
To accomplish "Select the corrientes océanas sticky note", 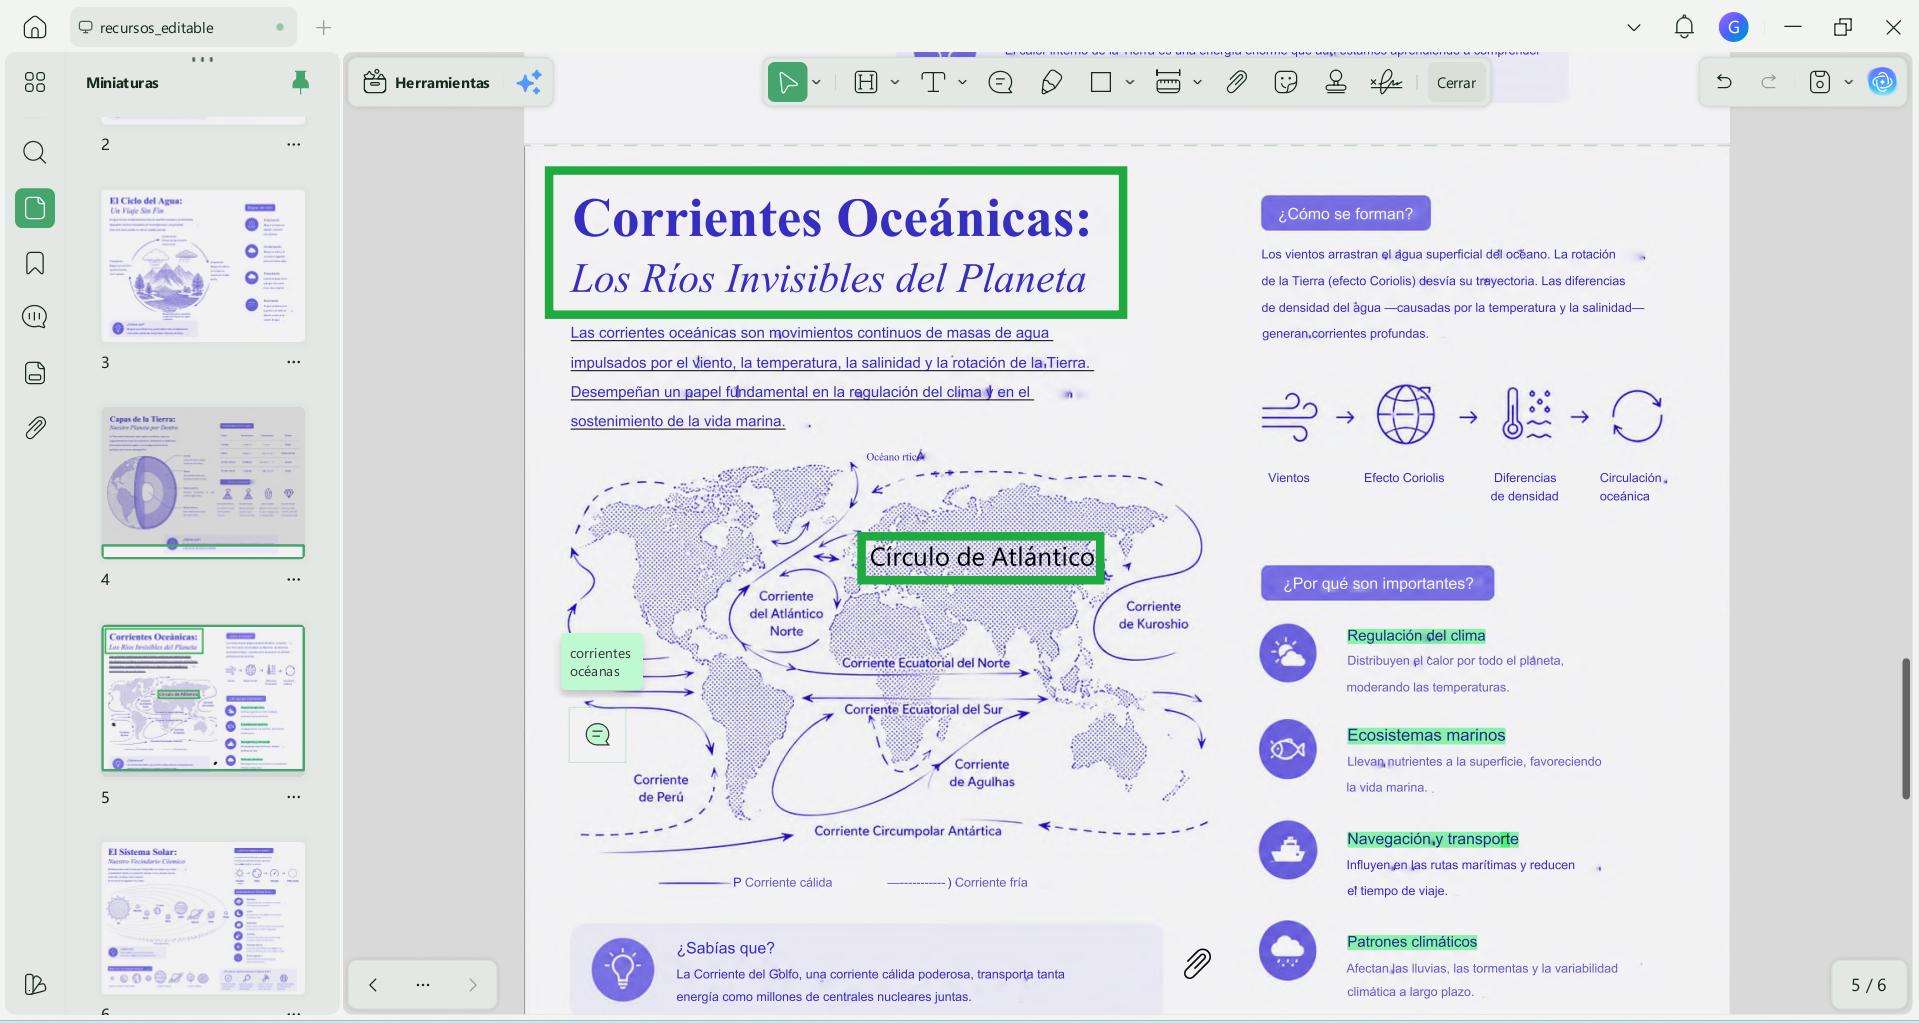I will point(601,662).
